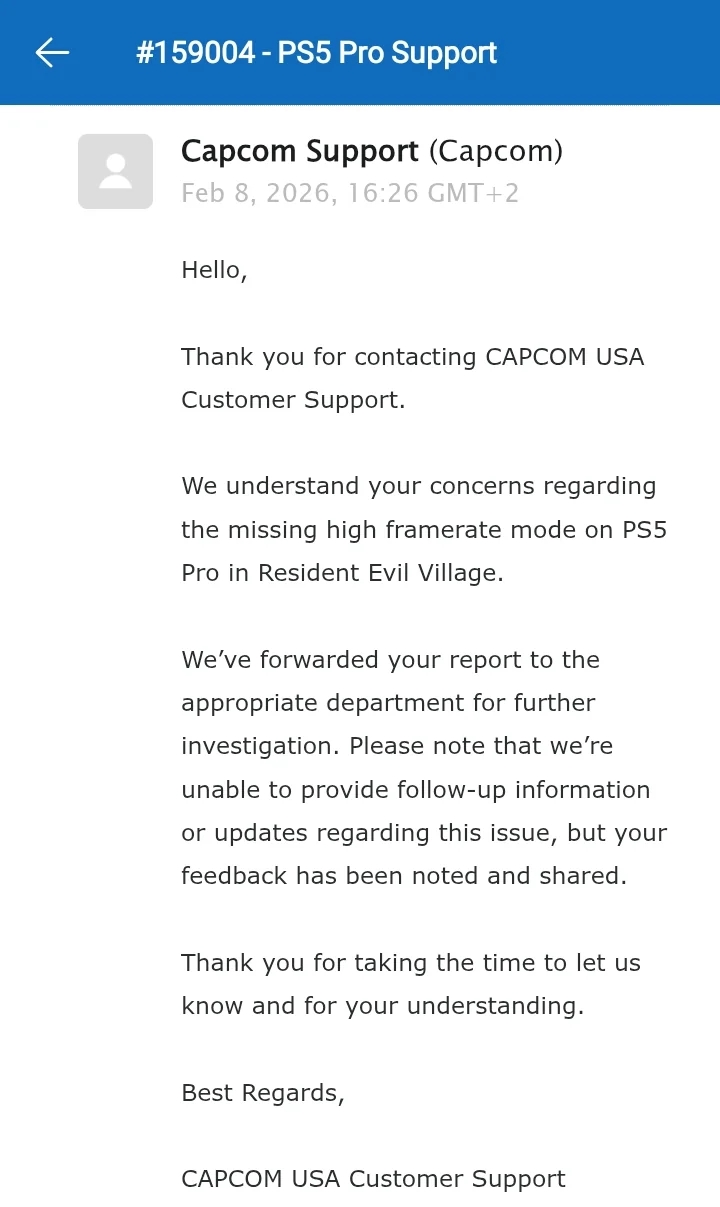Select the Best Regards closing line
This screenshot has width=720, height=1207.
click(x=262, y=1092)
